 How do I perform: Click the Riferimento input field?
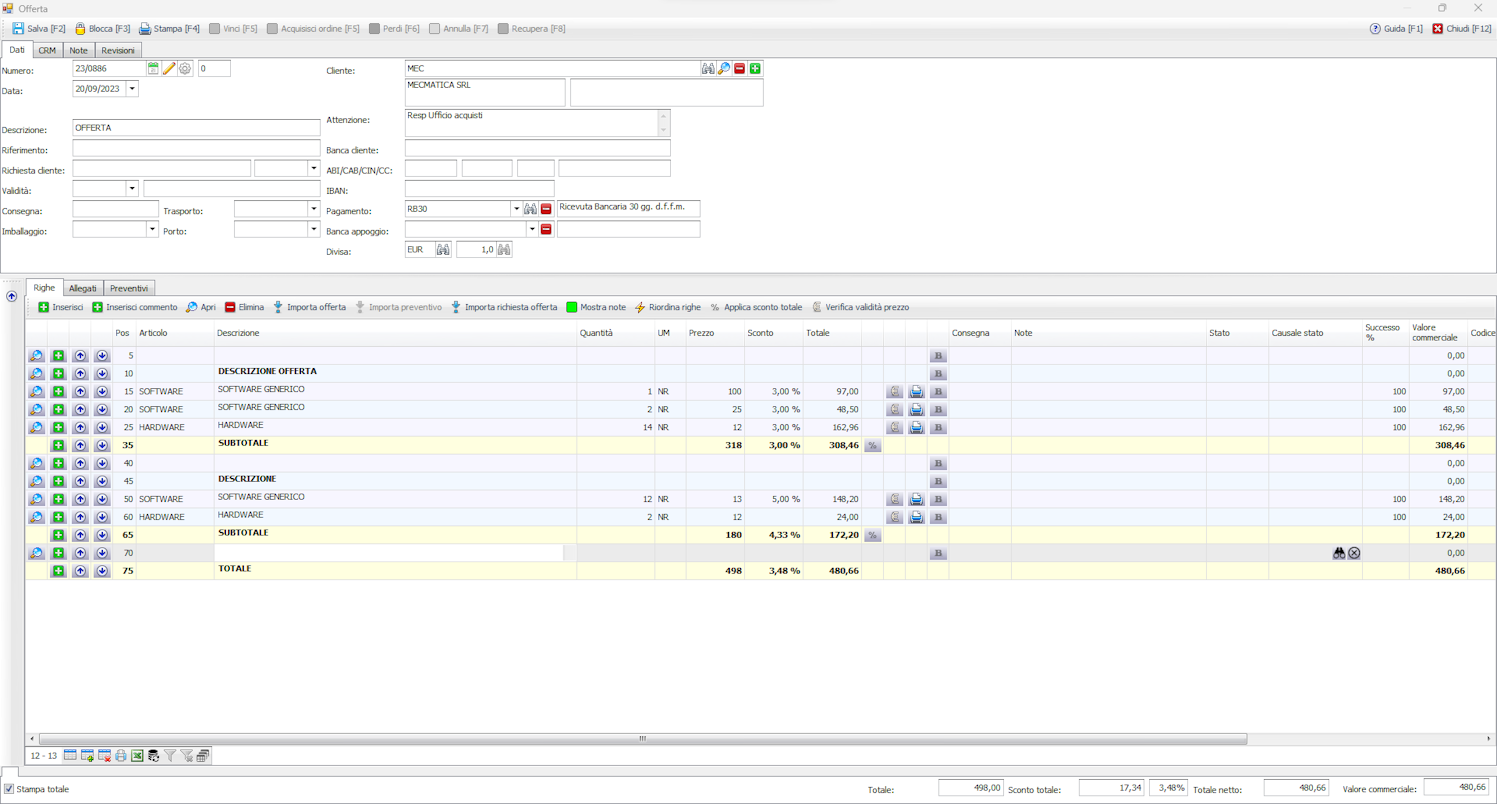click(196, 148)
